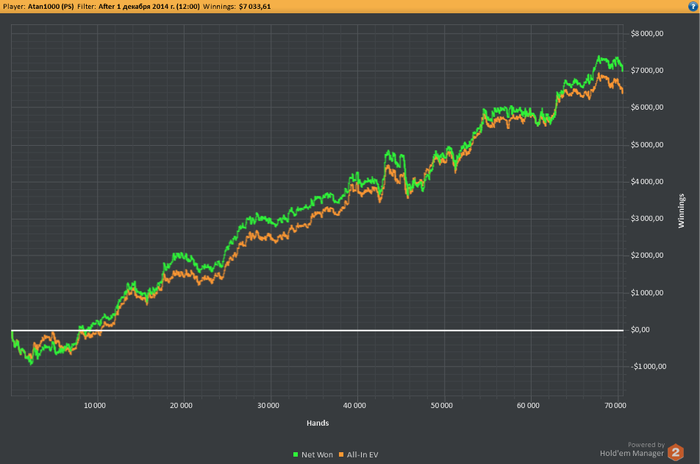Click the 30 000 hands axis label
Viewport: 700px width, 464px height.
[268, 405]
